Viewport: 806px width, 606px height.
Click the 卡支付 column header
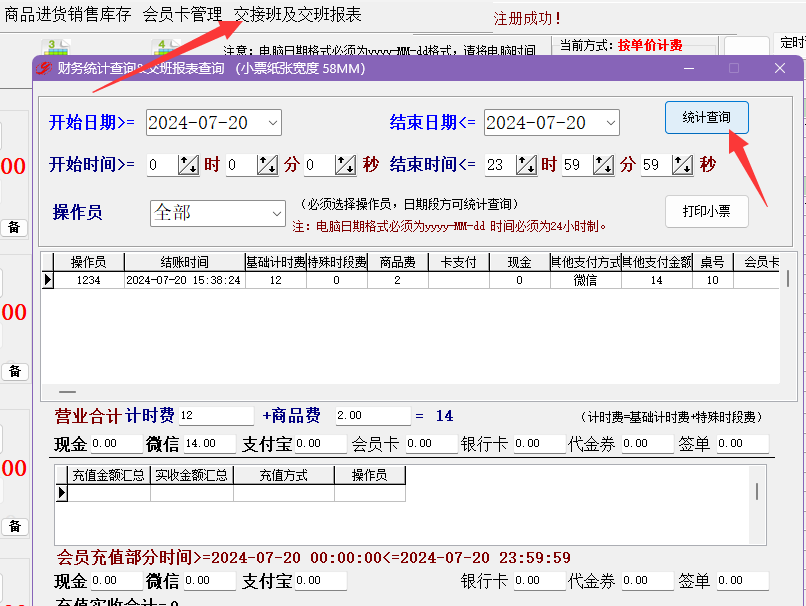tap(459, 262)
